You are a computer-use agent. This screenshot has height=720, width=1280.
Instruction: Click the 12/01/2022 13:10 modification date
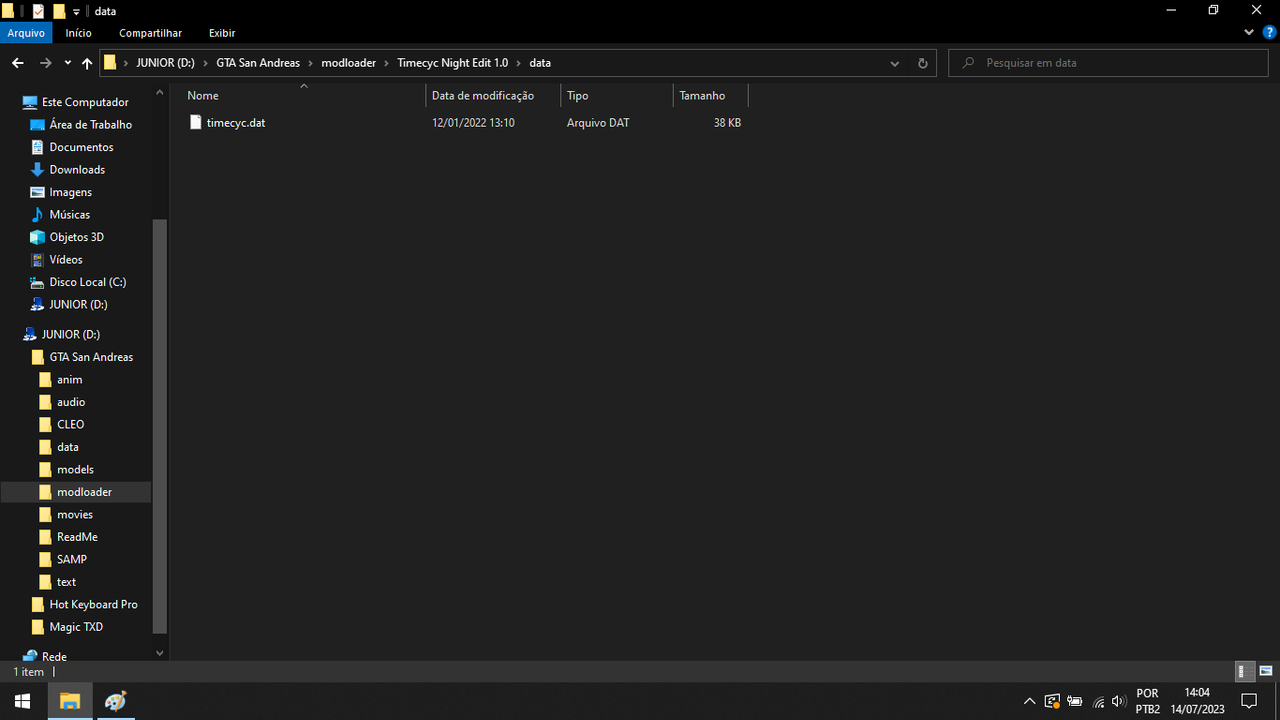pyautogui.click(x=473, y=123)
